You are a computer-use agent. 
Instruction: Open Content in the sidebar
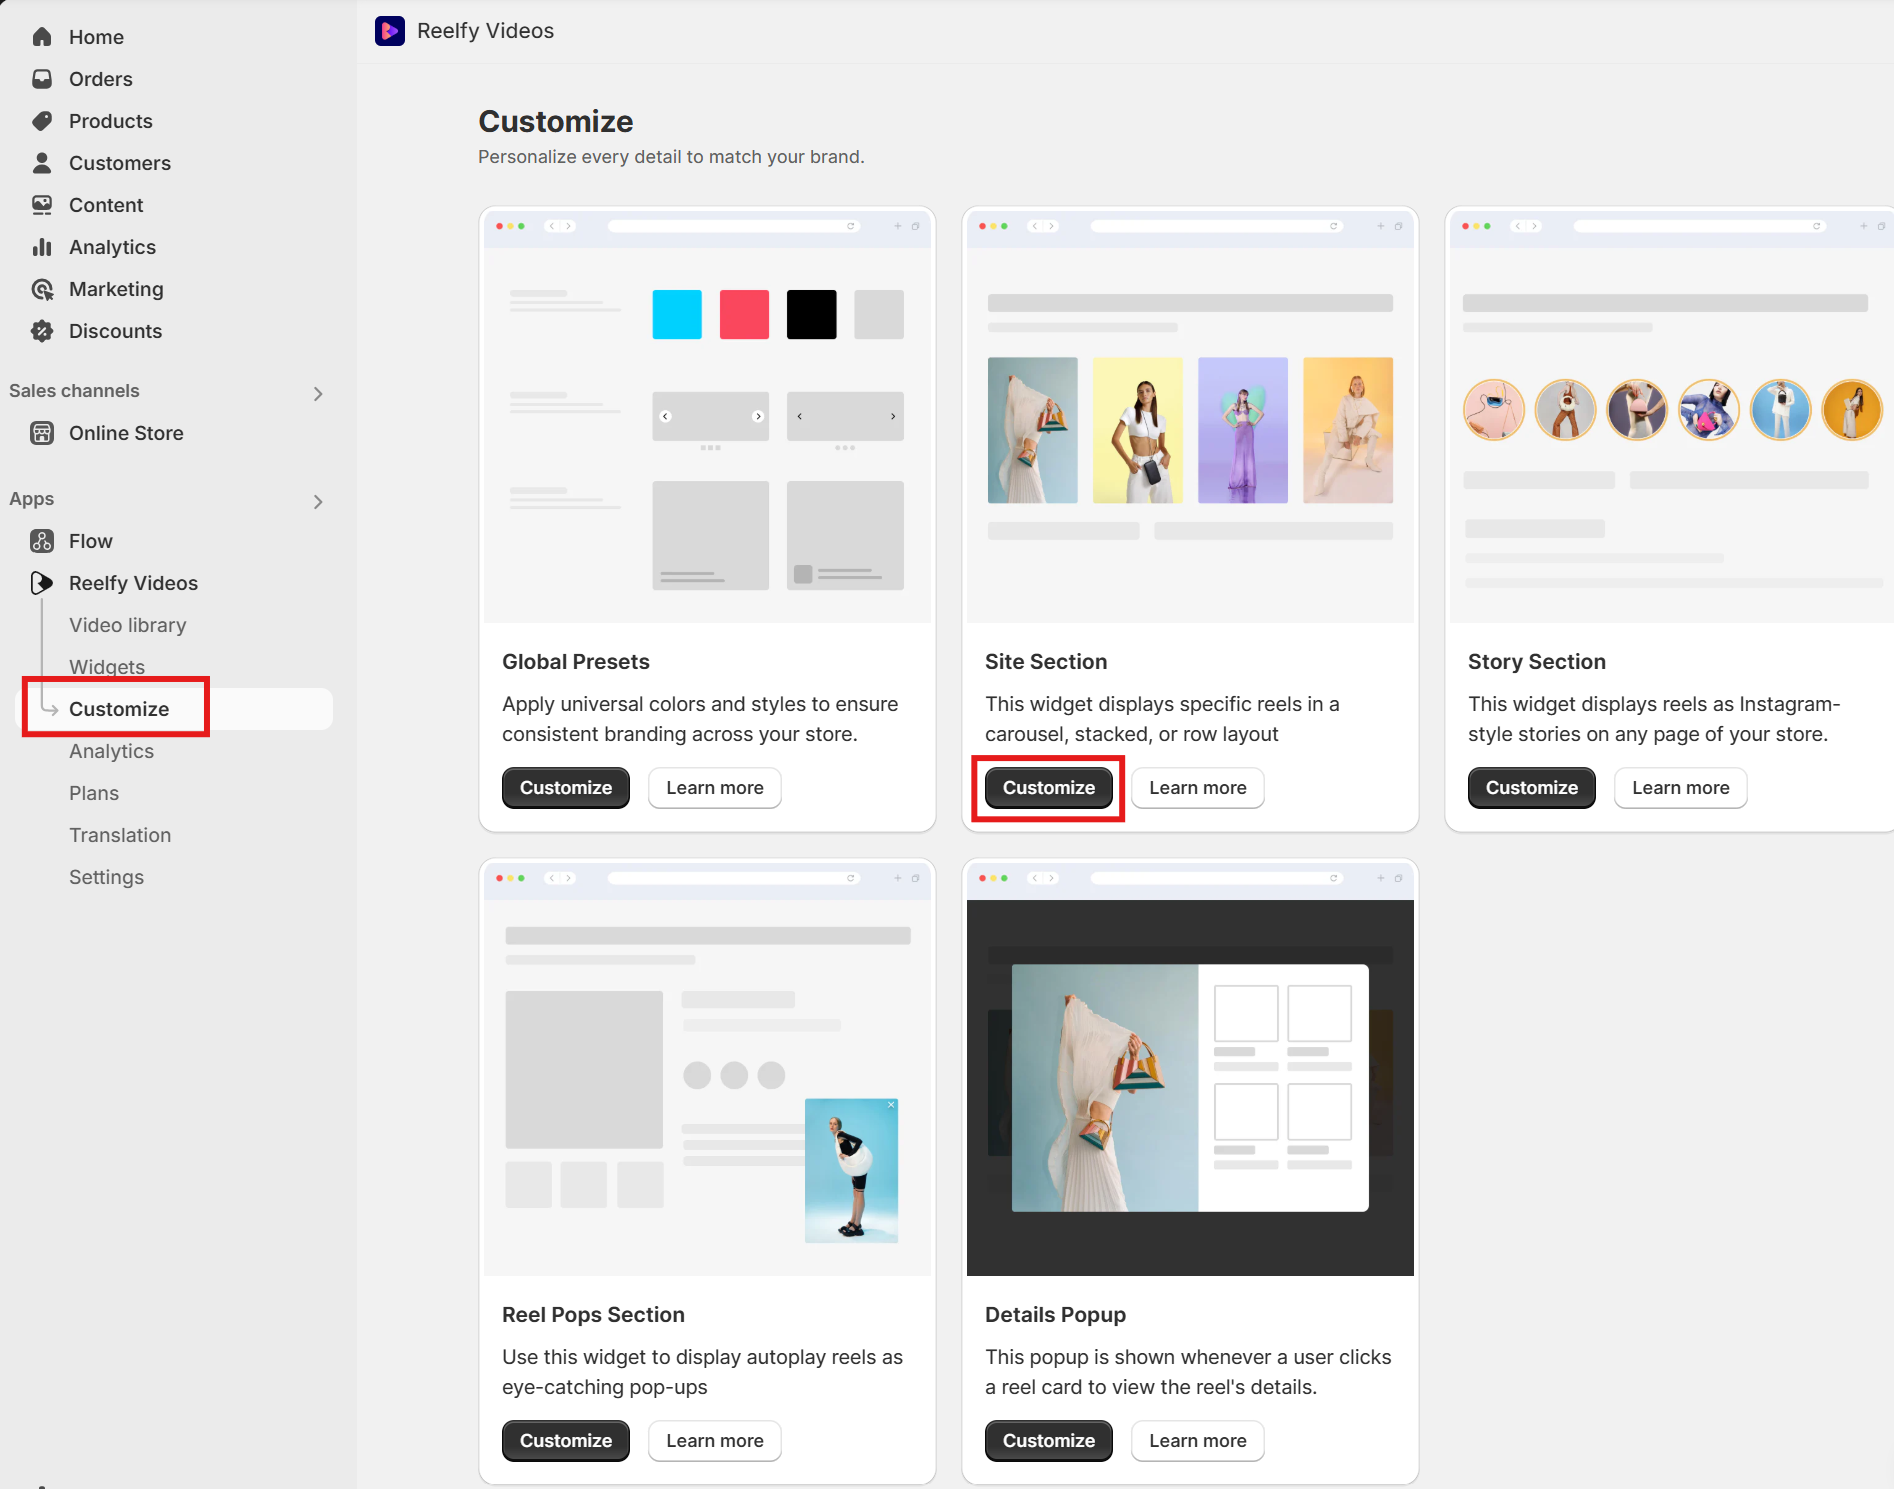coord(106,205)
